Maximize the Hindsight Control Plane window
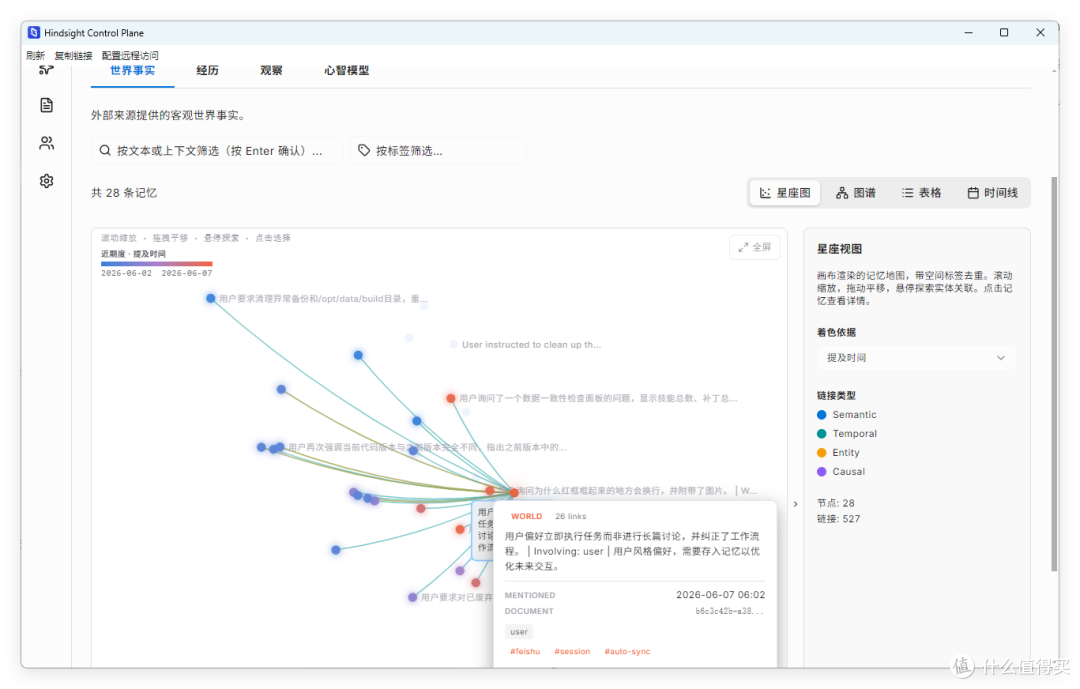Viewport: 1080px width, 689px height. [x=1004, y=32]
